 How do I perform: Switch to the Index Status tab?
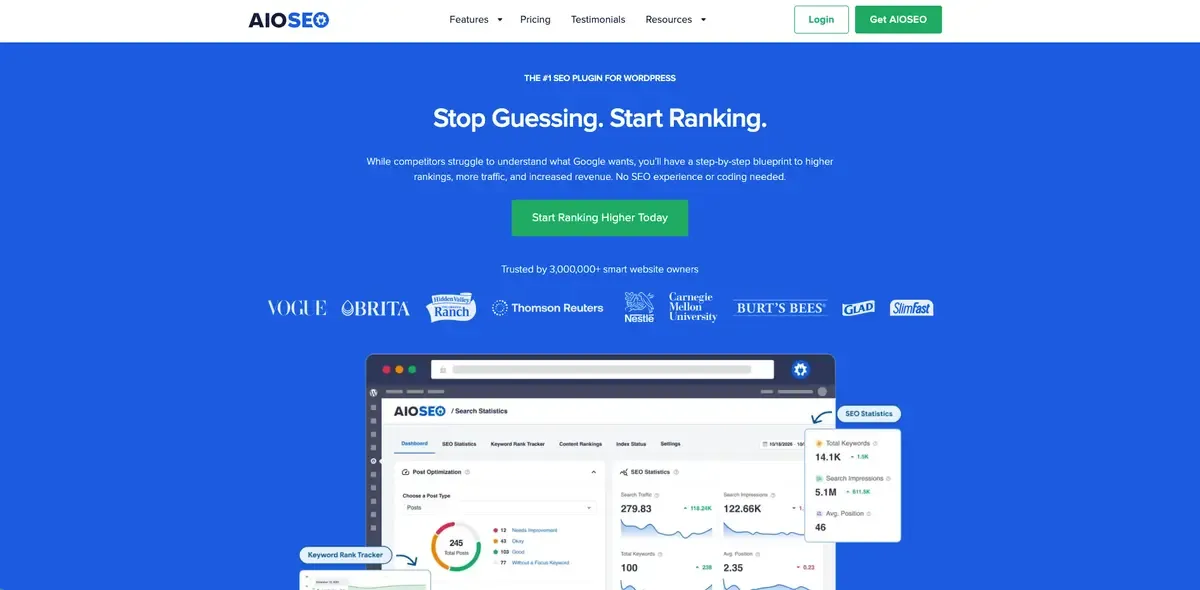click(x=631, y=443)
